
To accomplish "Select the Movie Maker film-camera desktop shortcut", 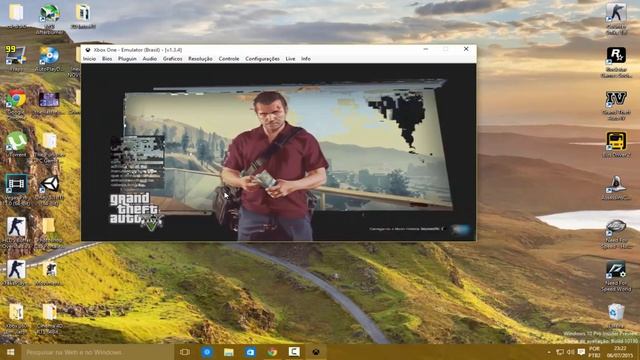I will 49,273.
